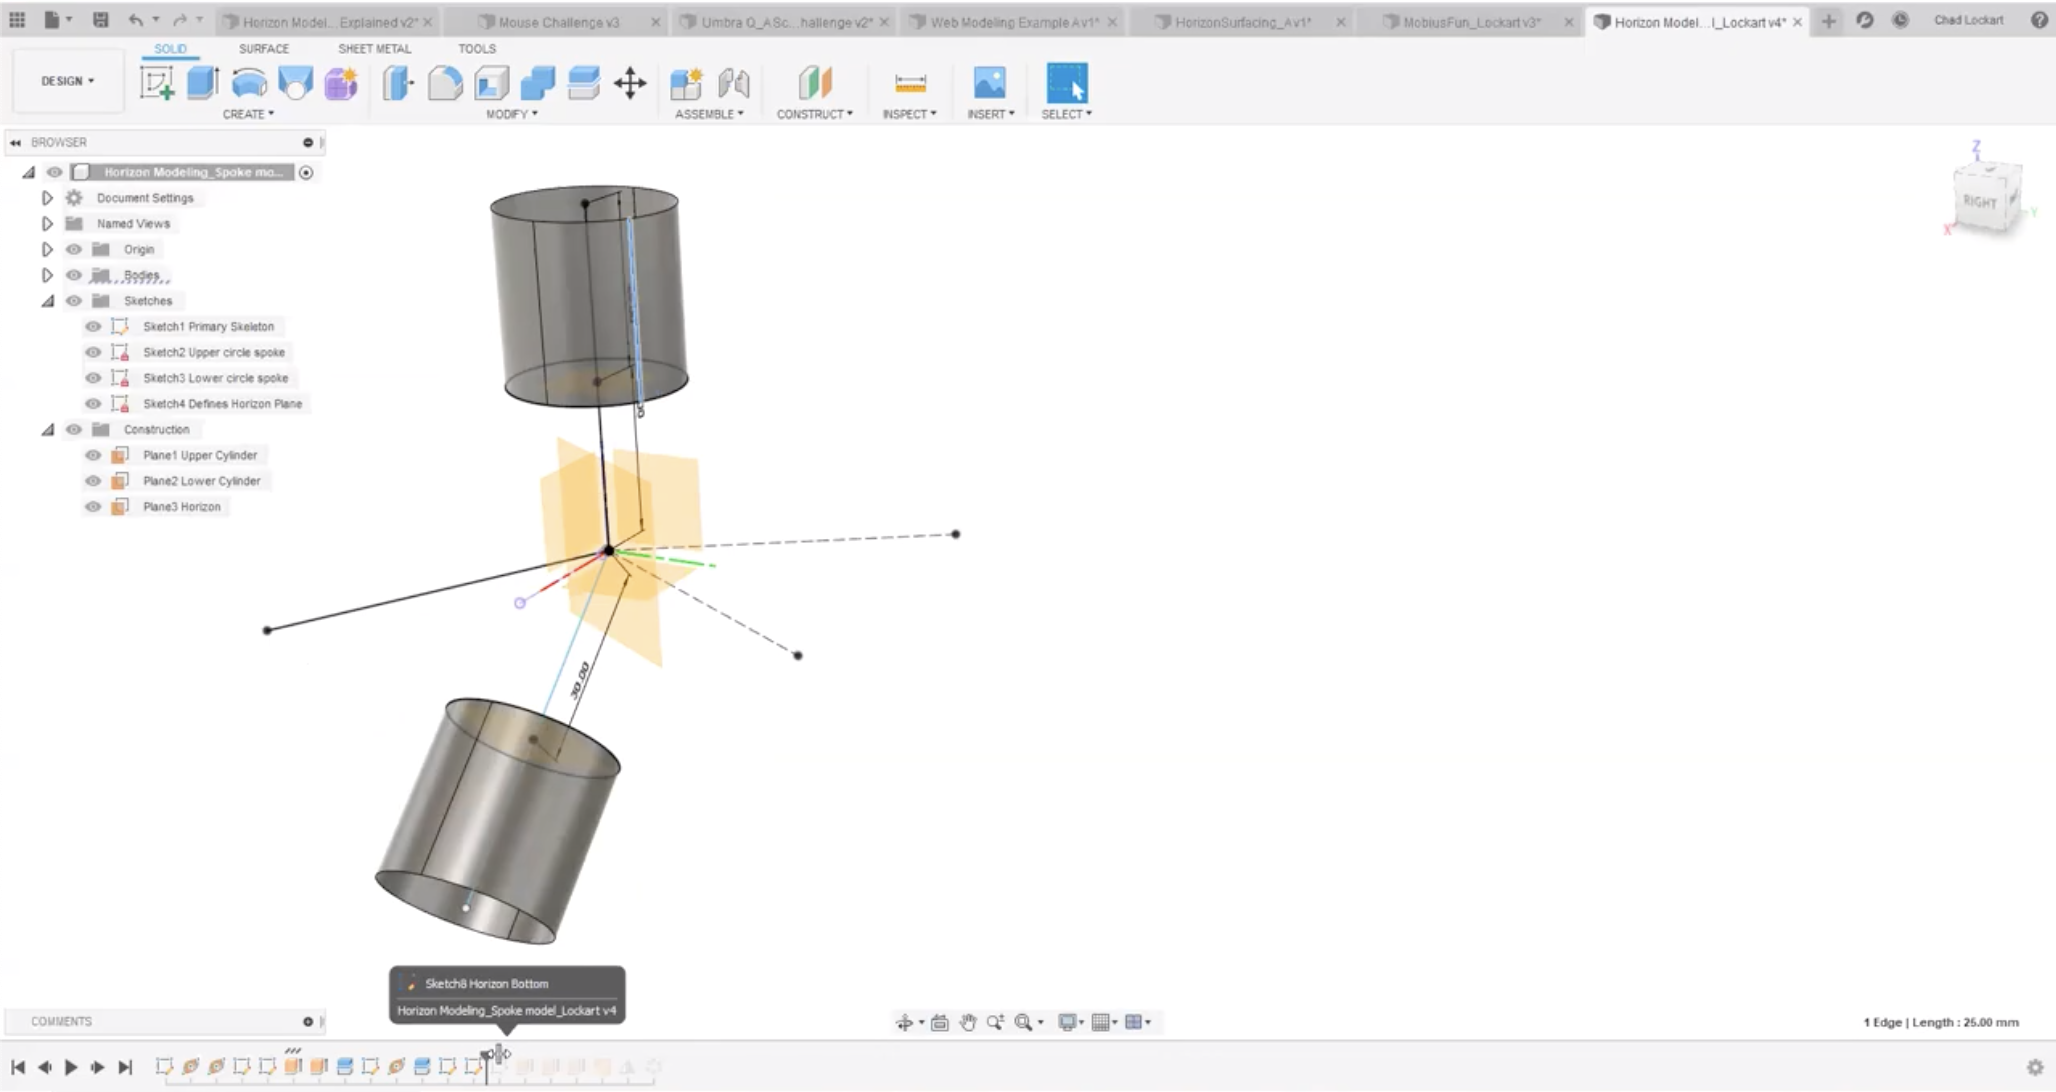Click the Insert image icon
Screen dimensions: 2056x1092
point(989,83)
